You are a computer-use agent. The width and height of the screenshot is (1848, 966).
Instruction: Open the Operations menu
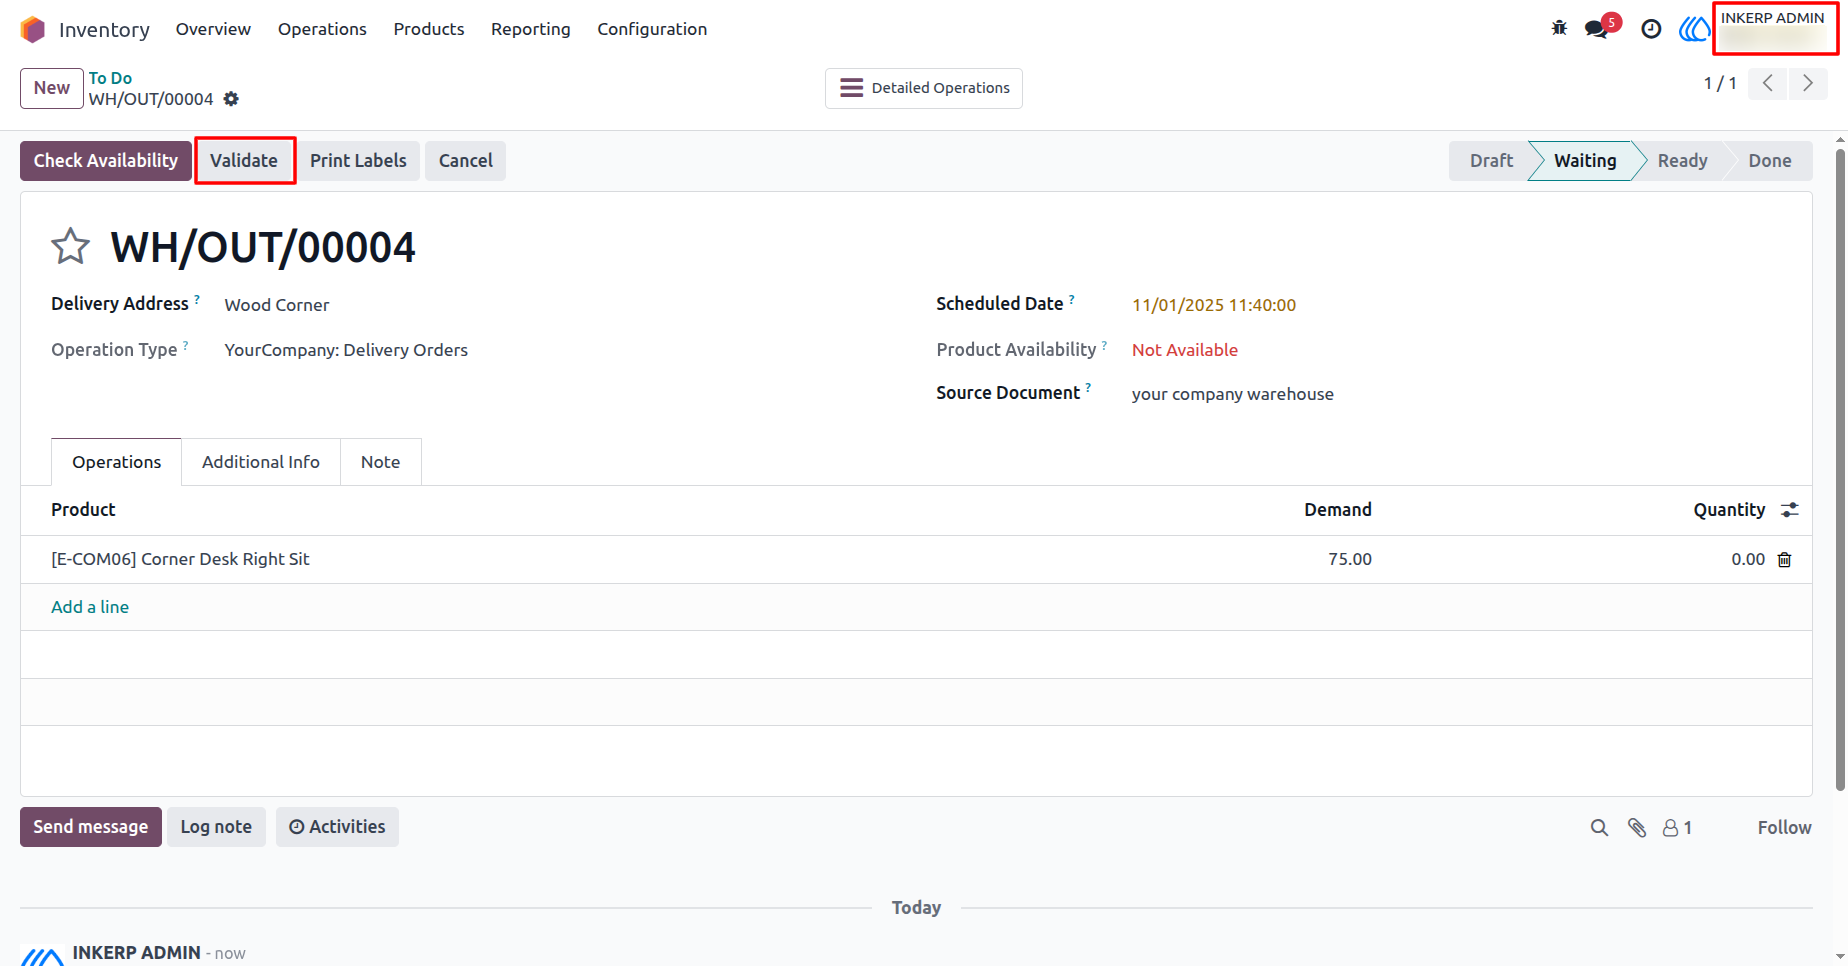tap(322, 29)
